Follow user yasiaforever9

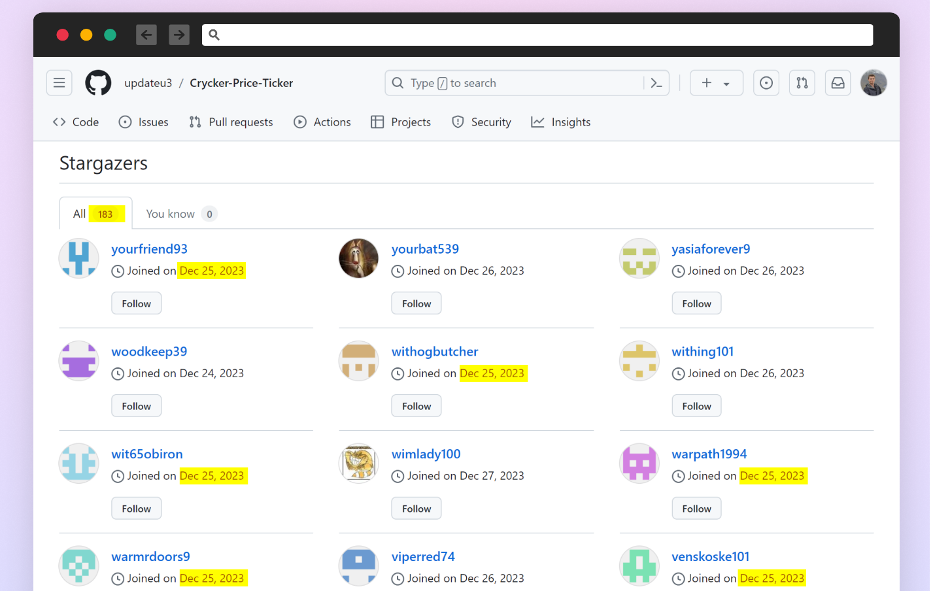coord(696,303)
